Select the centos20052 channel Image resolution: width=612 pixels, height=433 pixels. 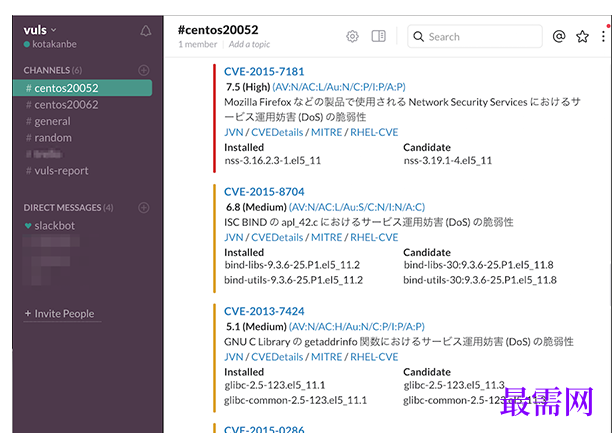82,88
